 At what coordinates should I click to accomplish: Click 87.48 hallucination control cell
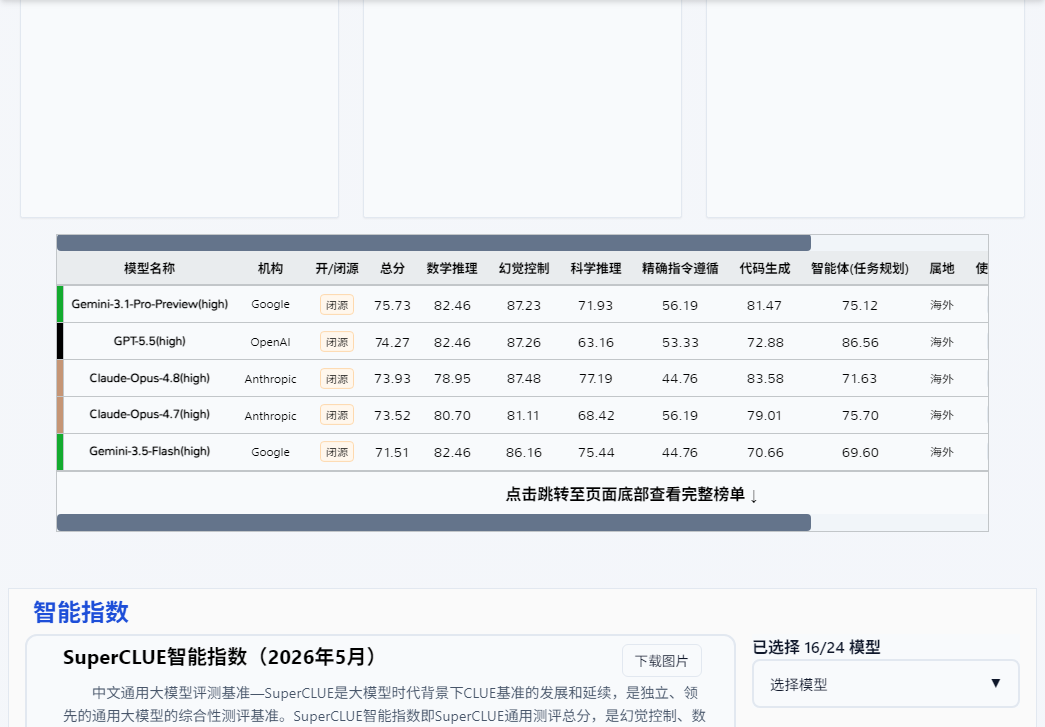[x=524, y=378]
